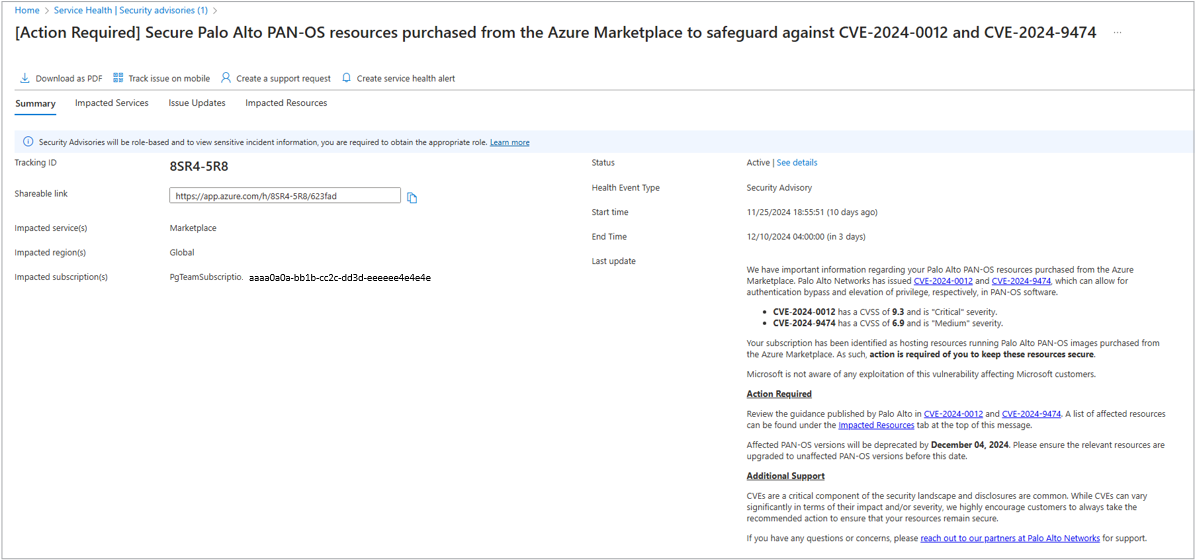Viewport: 1195px width, 560px height.
Task: Click the Create a support request person icon
Action: point(226,78)
